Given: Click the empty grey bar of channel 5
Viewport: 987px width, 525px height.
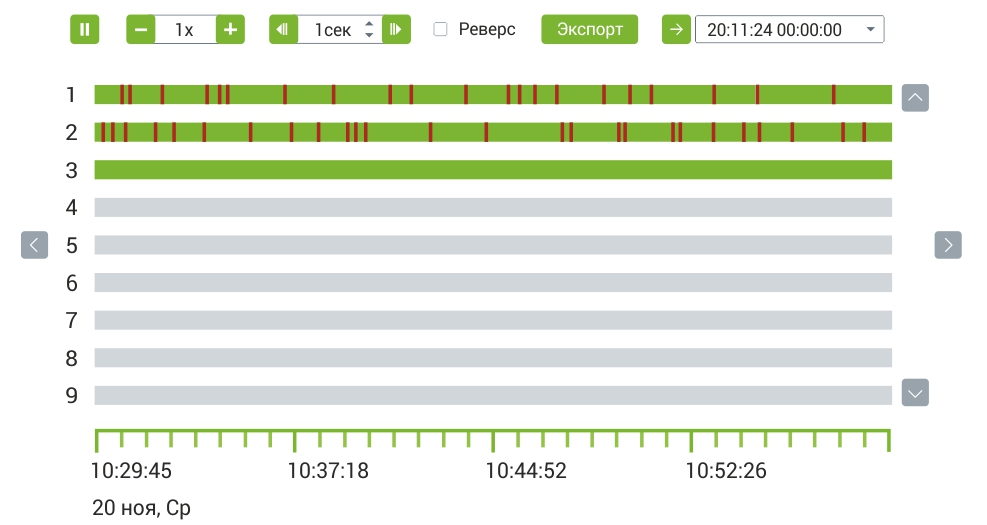Looking at the screenshot, I should (x=492, y=245).
